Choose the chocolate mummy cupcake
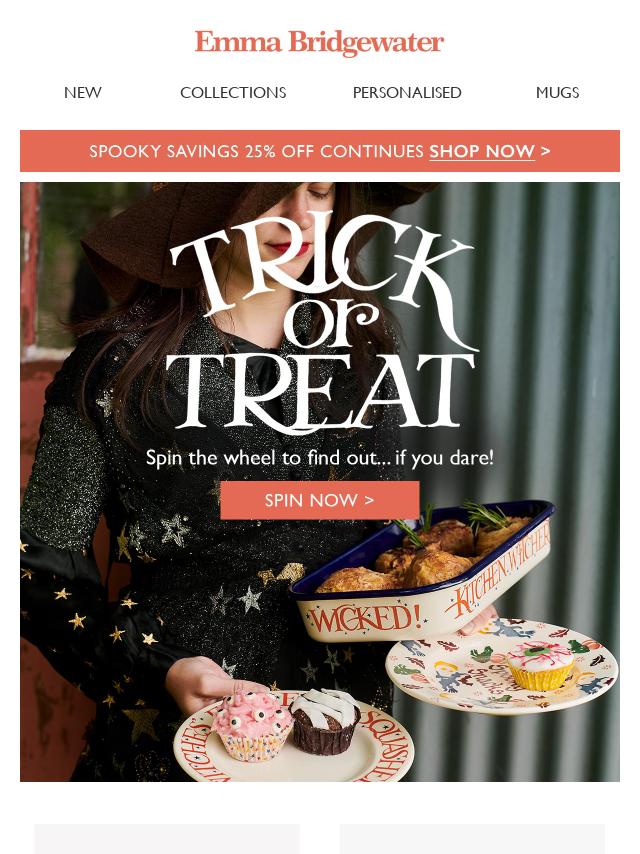Viewport: 640px width, 854px height. pyautogui.click(x=325, y=721)
